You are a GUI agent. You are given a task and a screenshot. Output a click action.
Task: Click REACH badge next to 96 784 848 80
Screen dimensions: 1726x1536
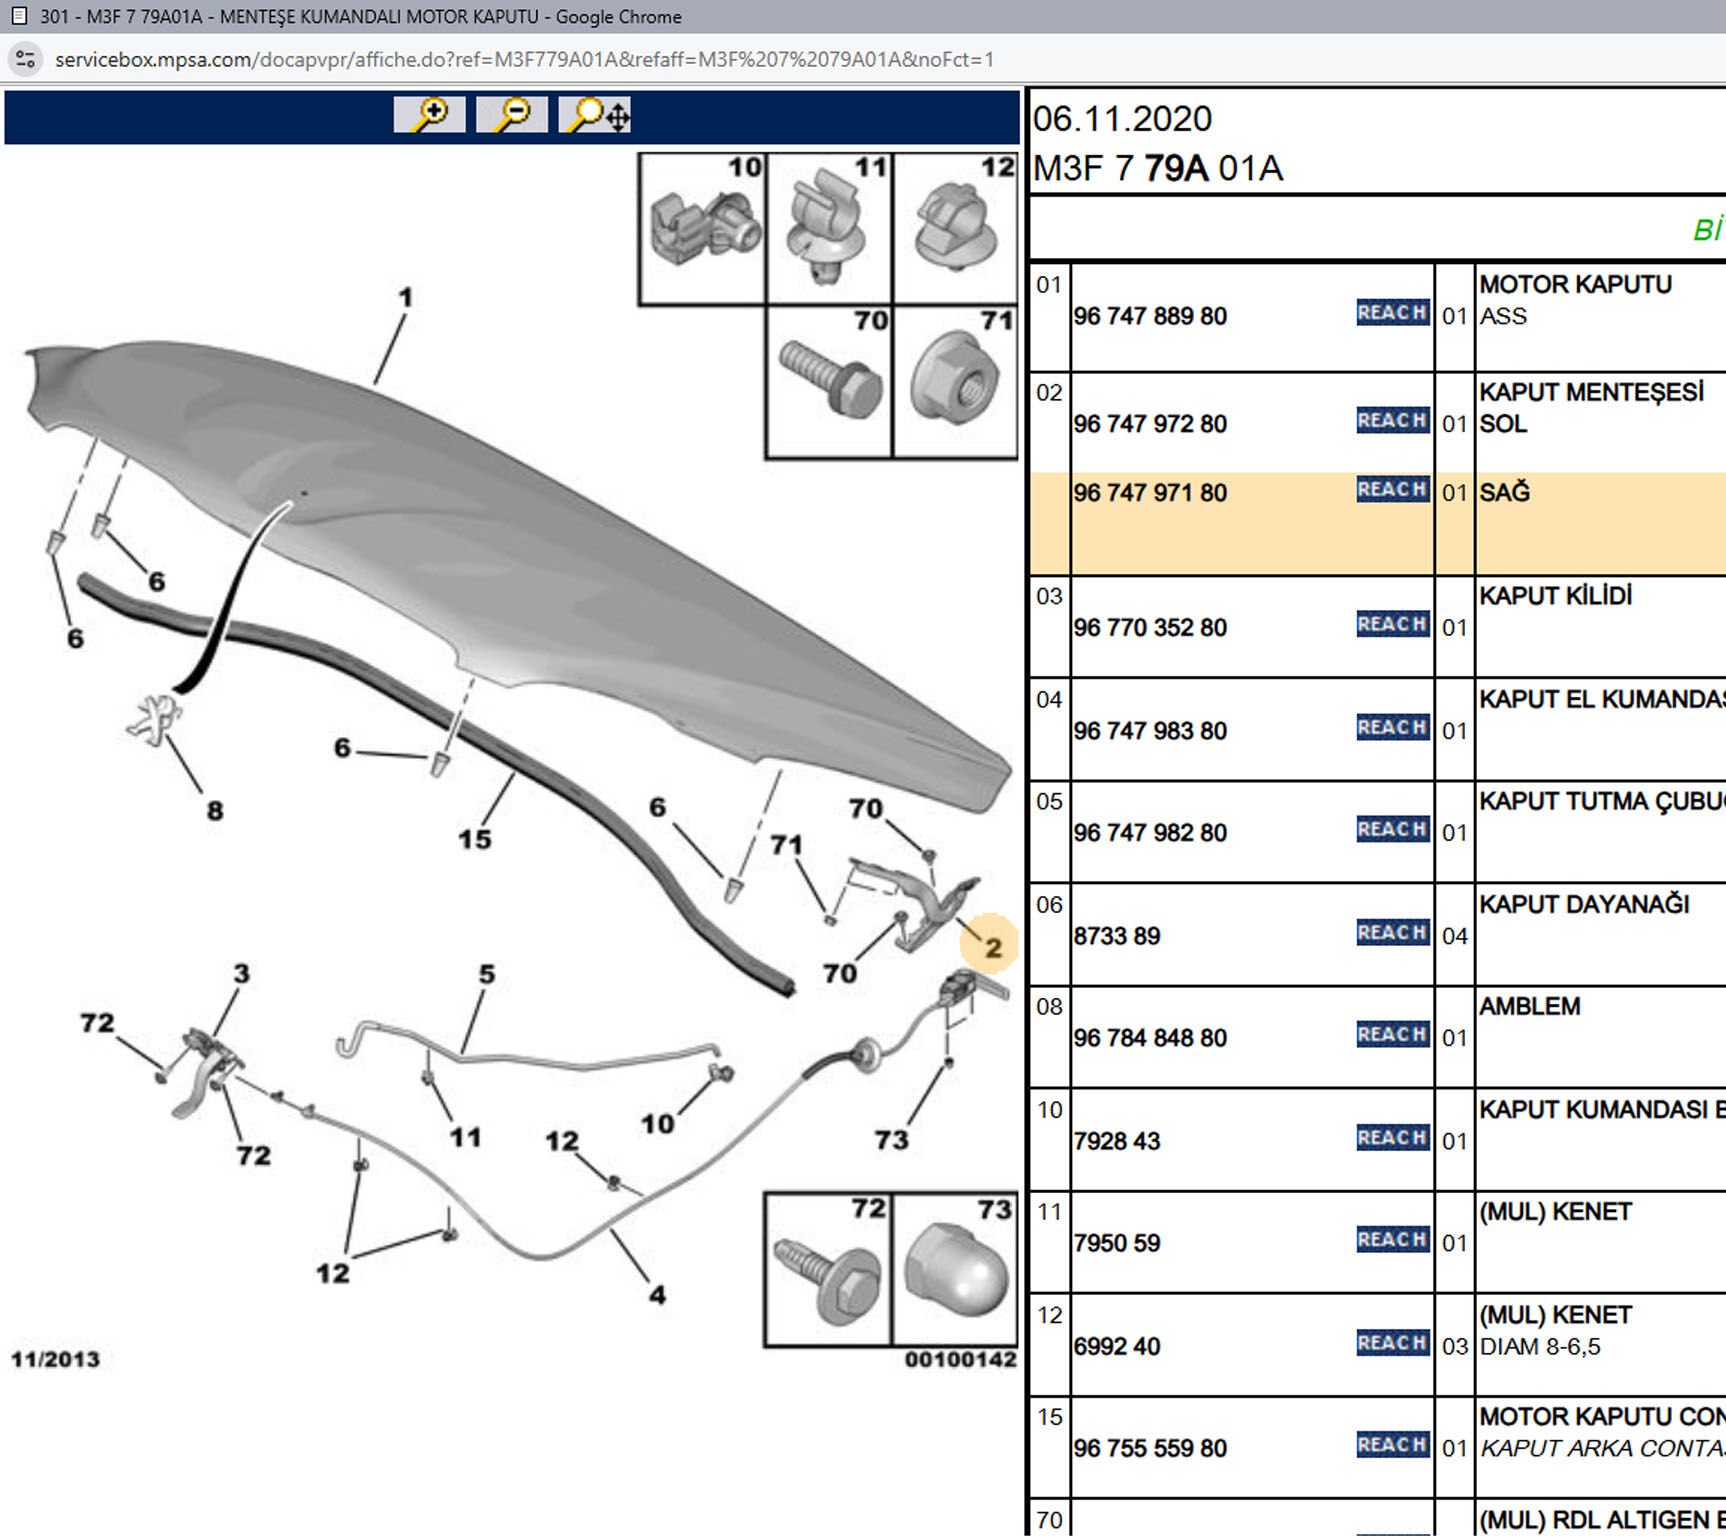point(1392,1035)
